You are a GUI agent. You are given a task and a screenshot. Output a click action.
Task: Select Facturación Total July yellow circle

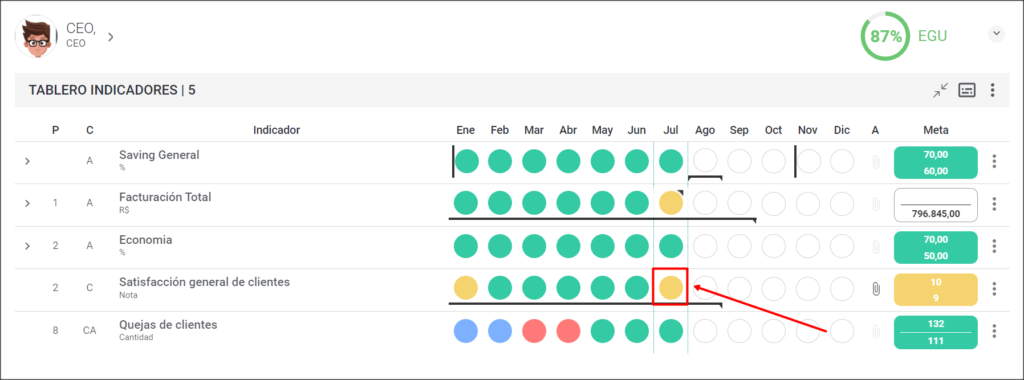(x=671, y=204)
